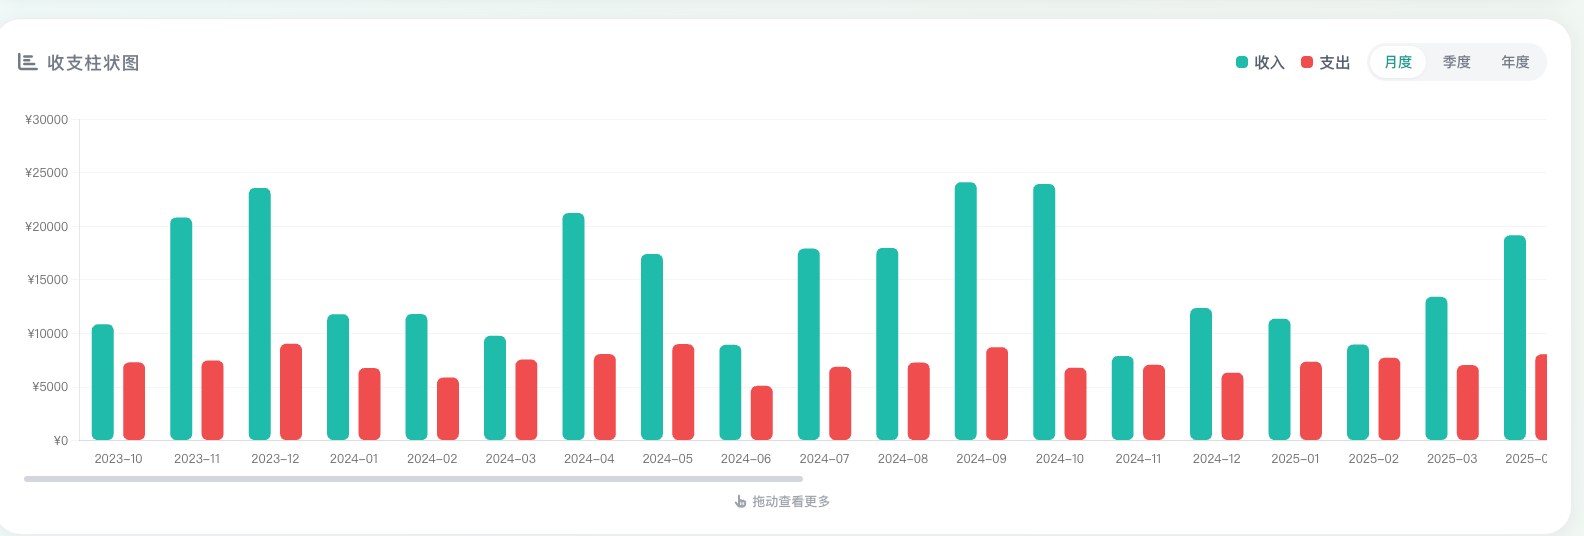Viewport: 1584px width, 536px height.
Task: Switch to the 年度 tab
Action: (1515, 62)
